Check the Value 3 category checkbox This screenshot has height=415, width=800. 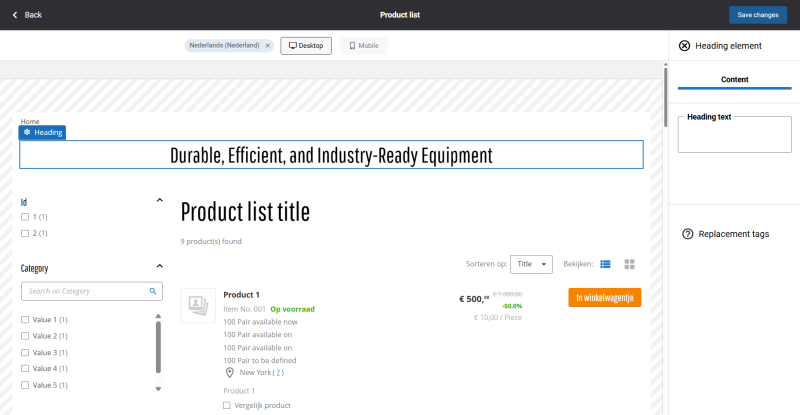tap(25, 352)
